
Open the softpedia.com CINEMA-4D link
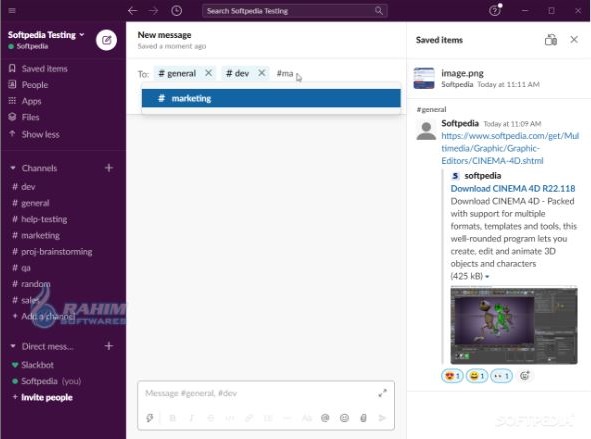(510, 148)
